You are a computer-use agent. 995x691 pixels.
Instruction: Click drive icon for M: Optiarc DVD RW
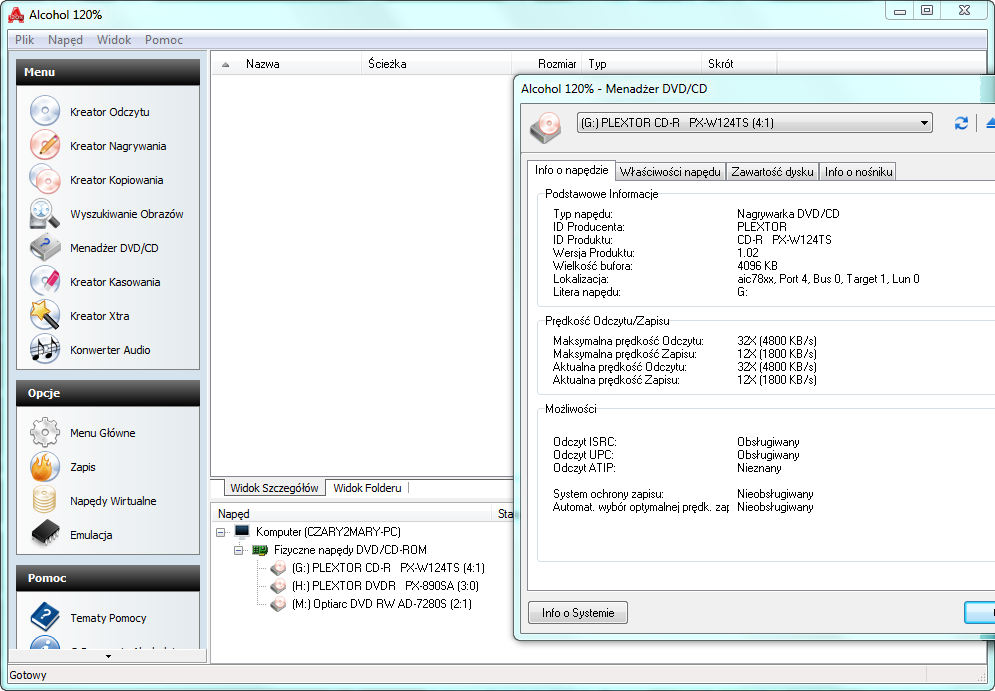coord(278,603)
